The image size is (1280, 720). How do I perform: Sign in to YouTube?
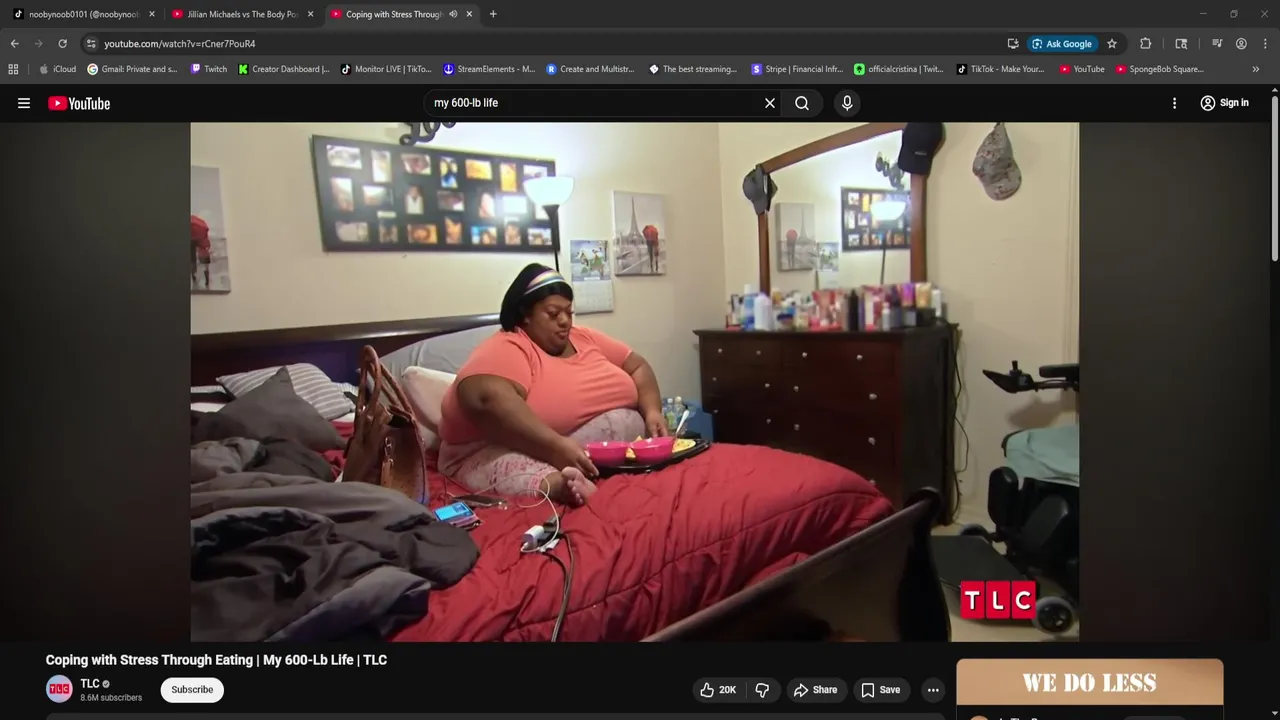point(1224,103)
